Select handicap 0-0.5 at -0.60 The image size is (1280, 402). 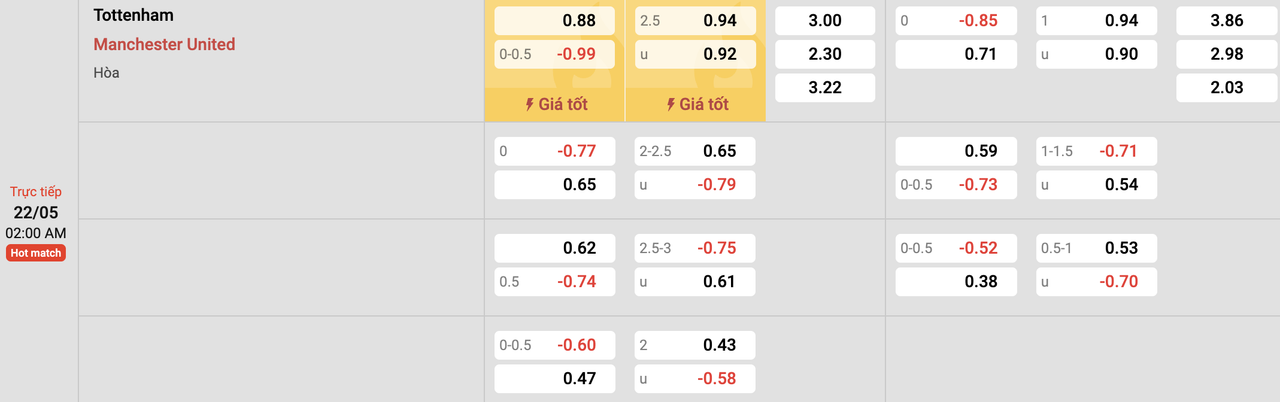pyautogui.click(x=555, y=345)
